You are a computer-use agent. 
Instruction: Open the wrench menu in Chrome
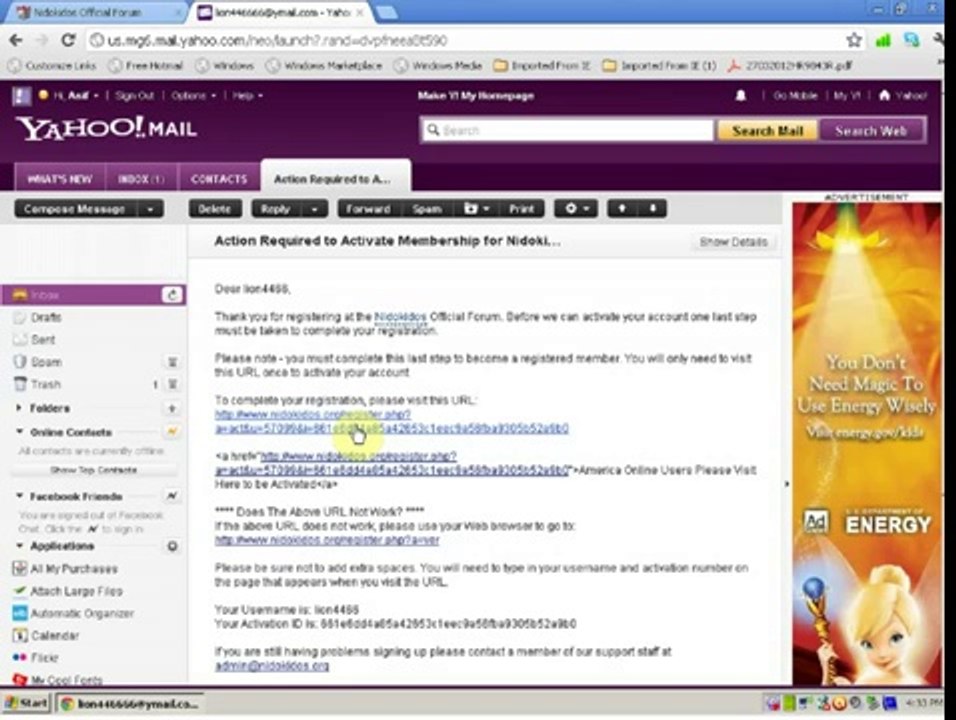pos(938,41)
